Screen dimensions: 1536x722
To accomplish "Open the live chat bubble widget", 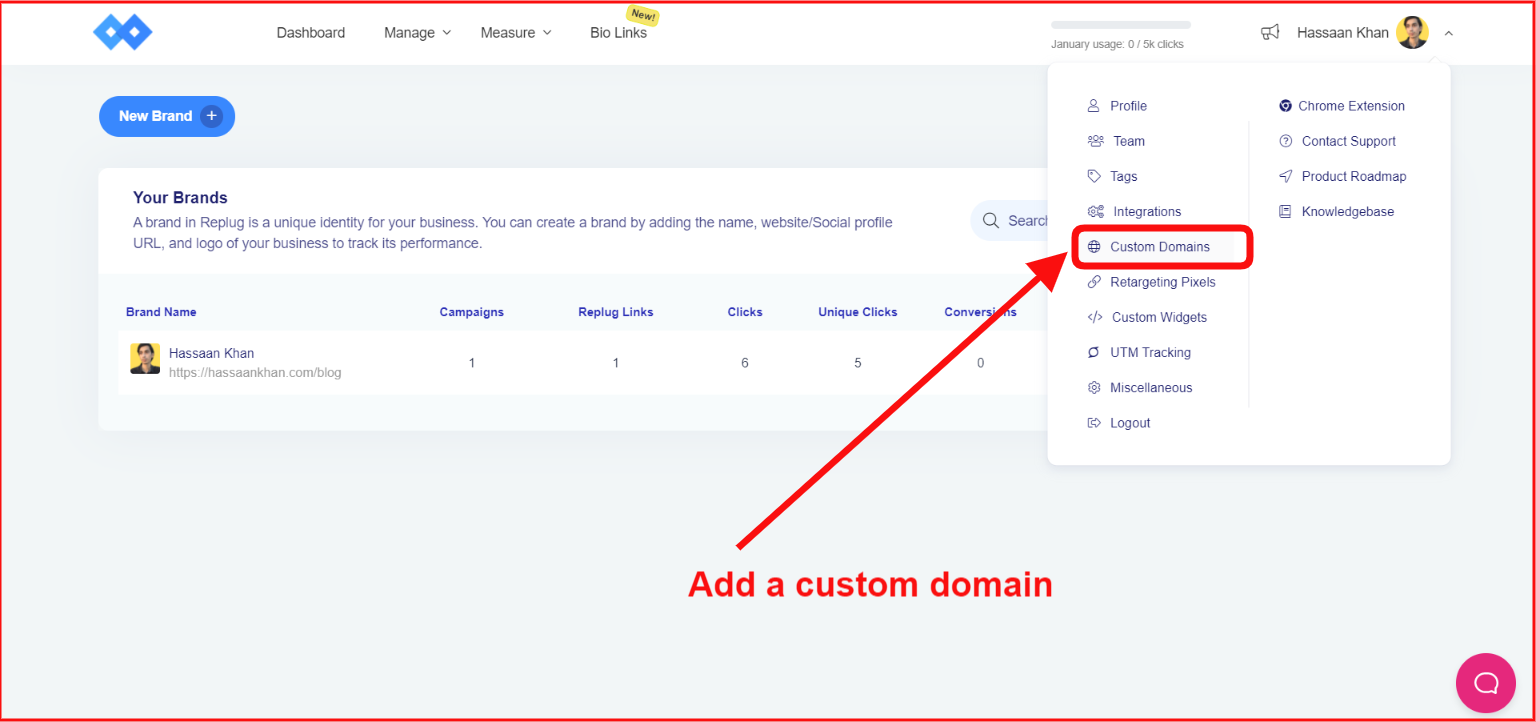I will [x=1486, y=683].
